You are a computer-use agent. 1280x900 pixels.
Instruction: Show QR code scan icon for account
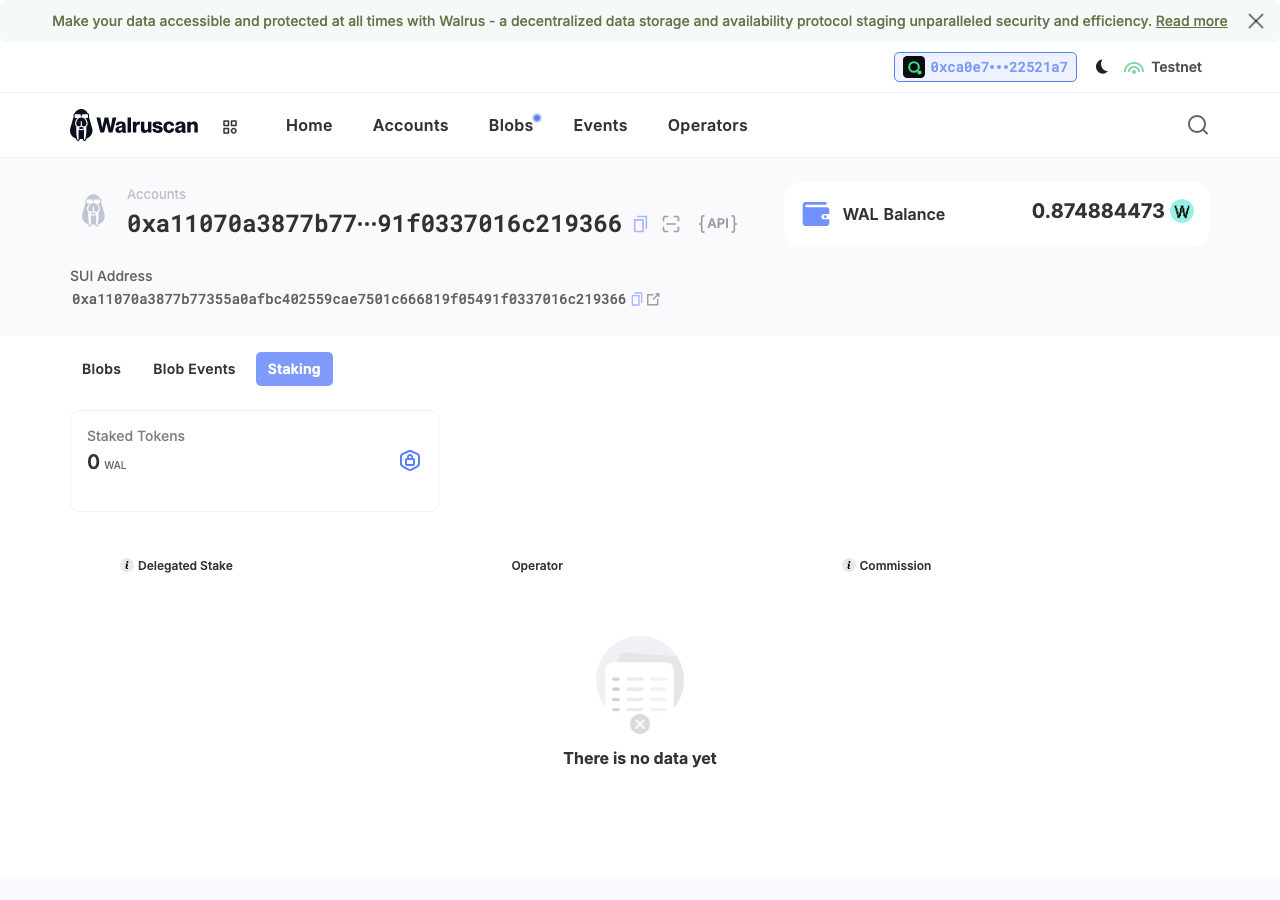[671, 224]
